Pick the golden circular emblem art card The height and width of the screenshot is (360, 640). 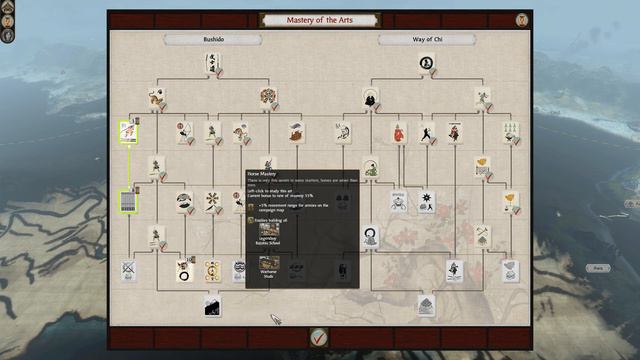click(213, 271)
